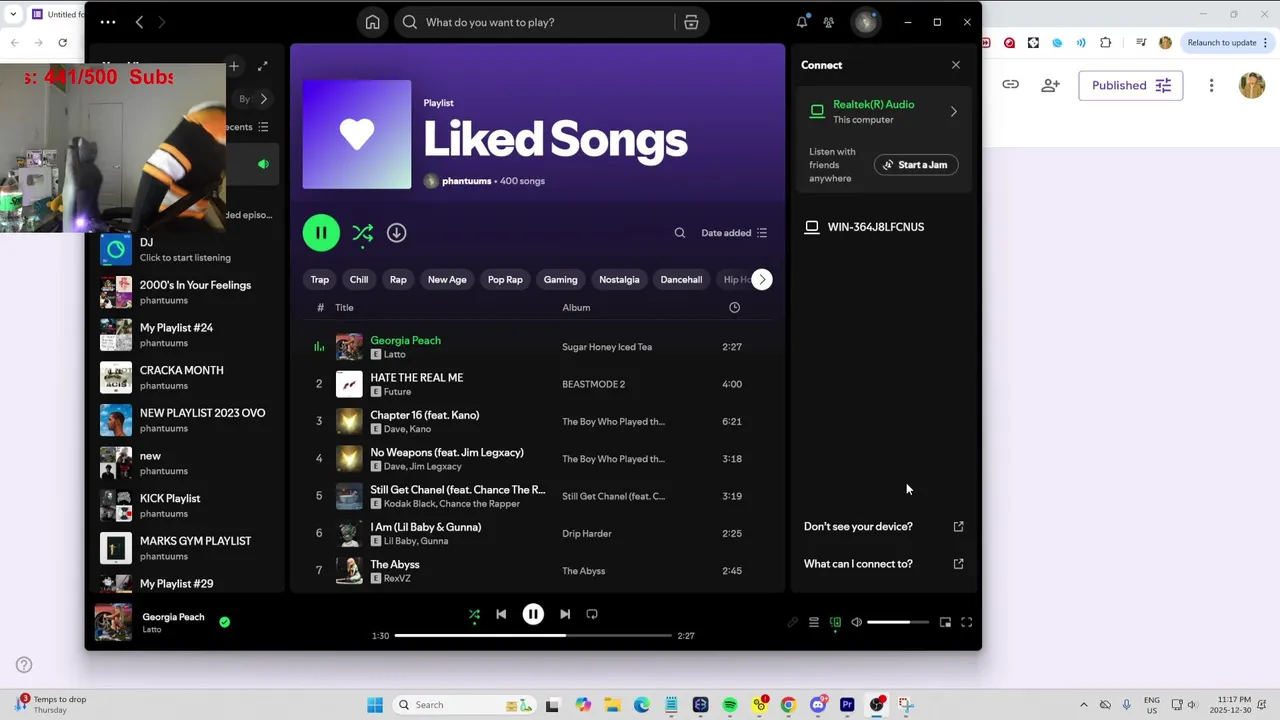Filter by the Trap genre chip
The width and height of the screenshot is (1280, 720).
[x=320, y=280]
